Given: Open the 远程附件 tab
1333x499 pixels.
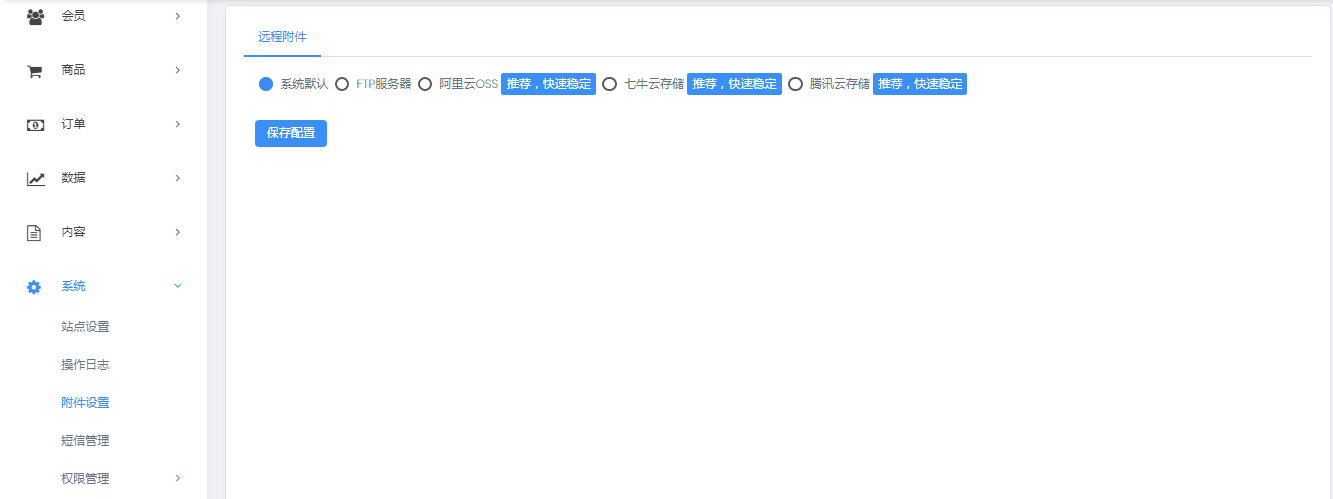Looking at the screenshot, I should point(282,36).
